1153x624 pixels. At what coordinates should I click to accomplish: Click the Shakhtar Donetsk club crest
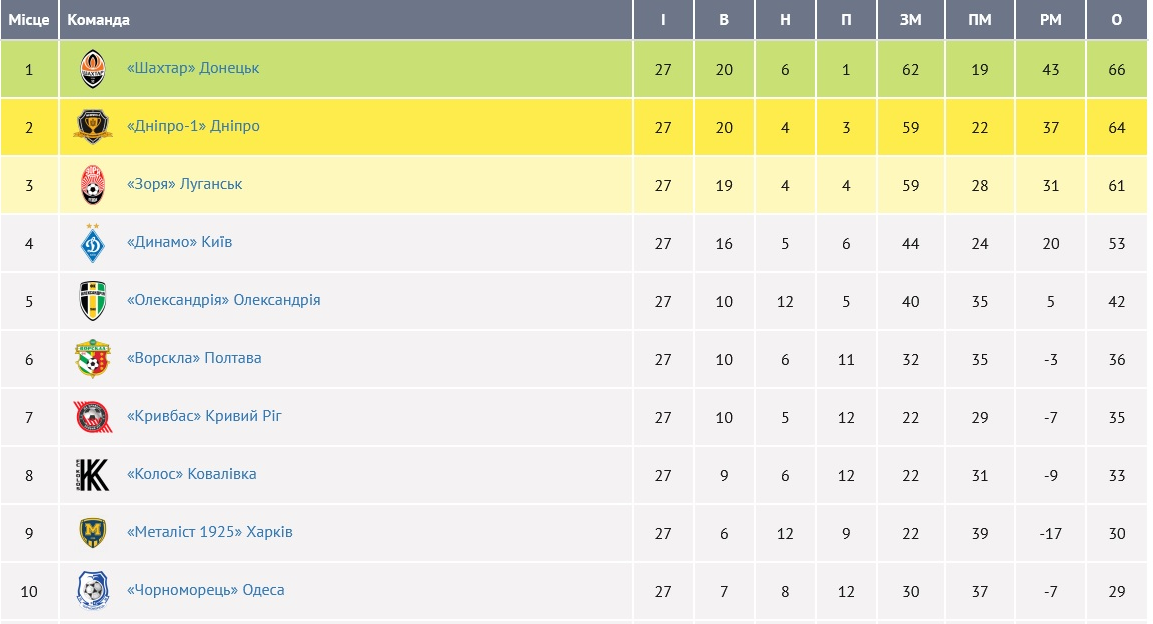click(x=93, y=69)
